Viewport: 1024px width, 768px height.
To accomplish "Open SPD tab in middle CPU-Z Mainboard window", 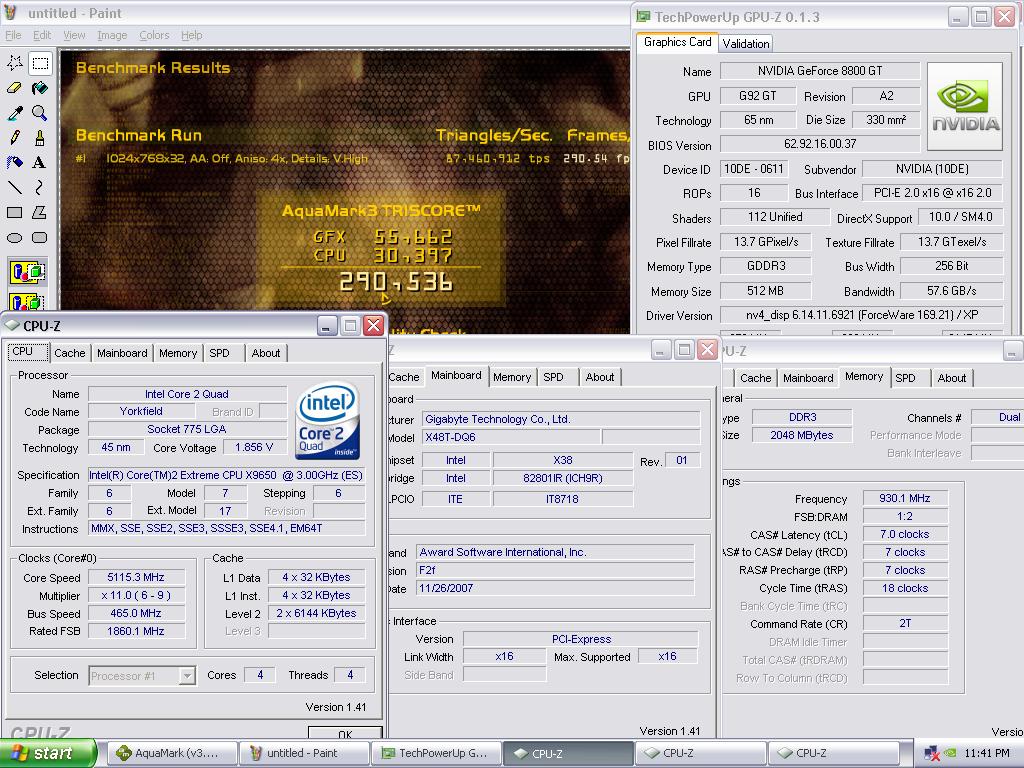I will (x=553, y=377).
